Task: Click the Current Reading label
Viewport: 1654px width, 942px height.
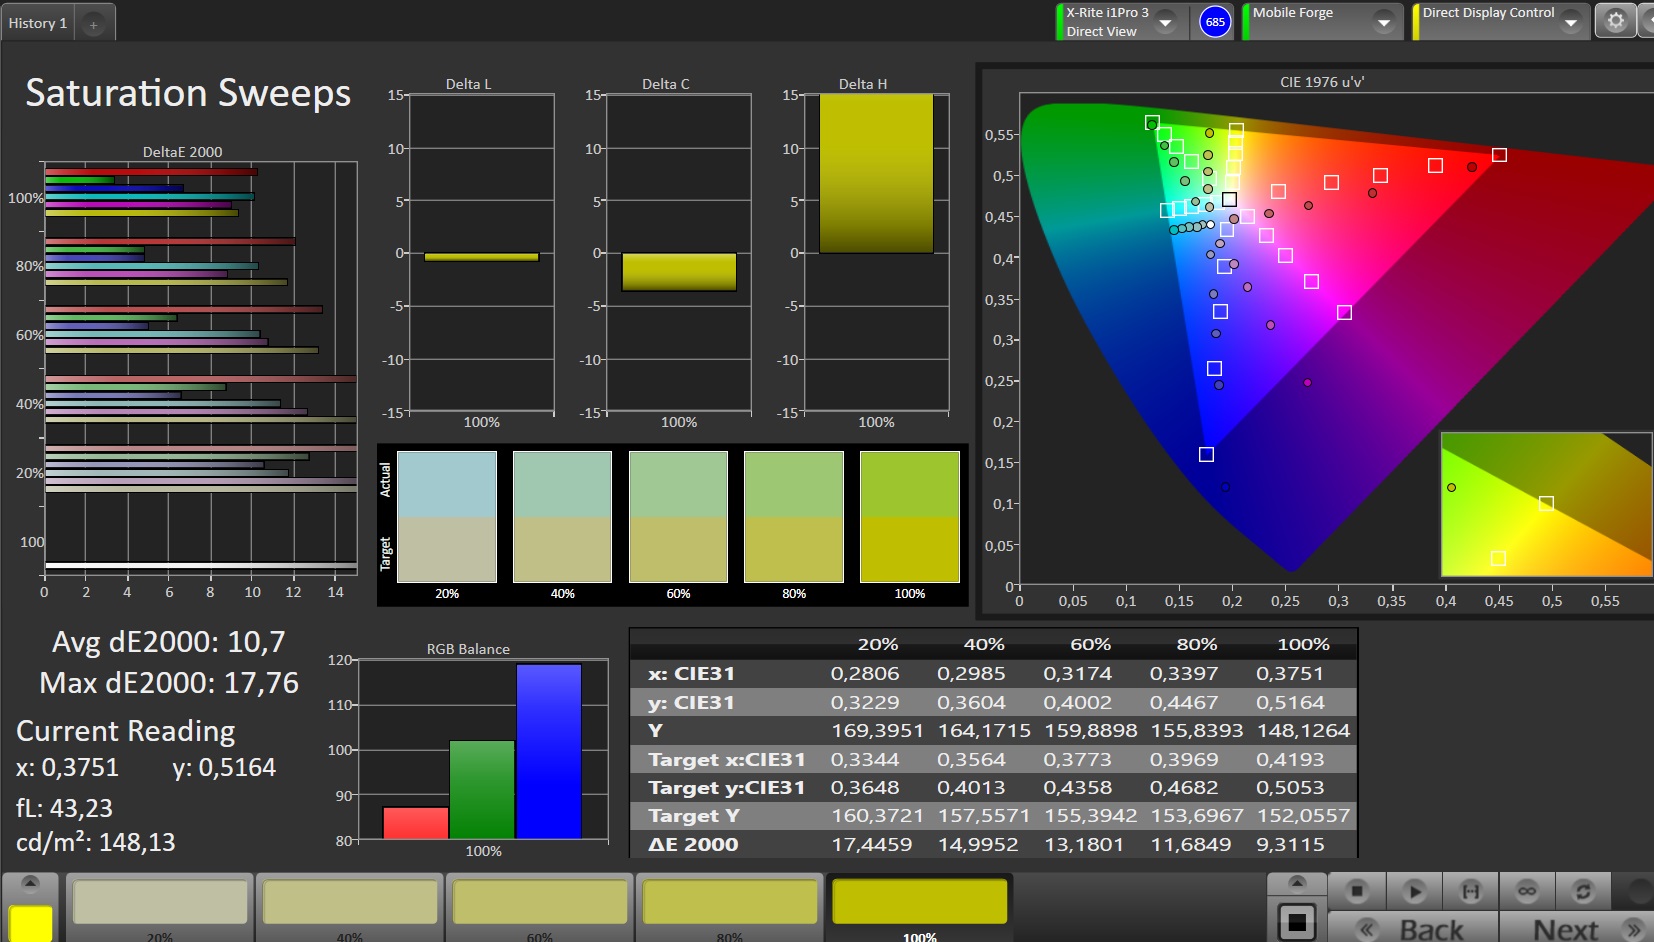Action: (x=126, y=731)
